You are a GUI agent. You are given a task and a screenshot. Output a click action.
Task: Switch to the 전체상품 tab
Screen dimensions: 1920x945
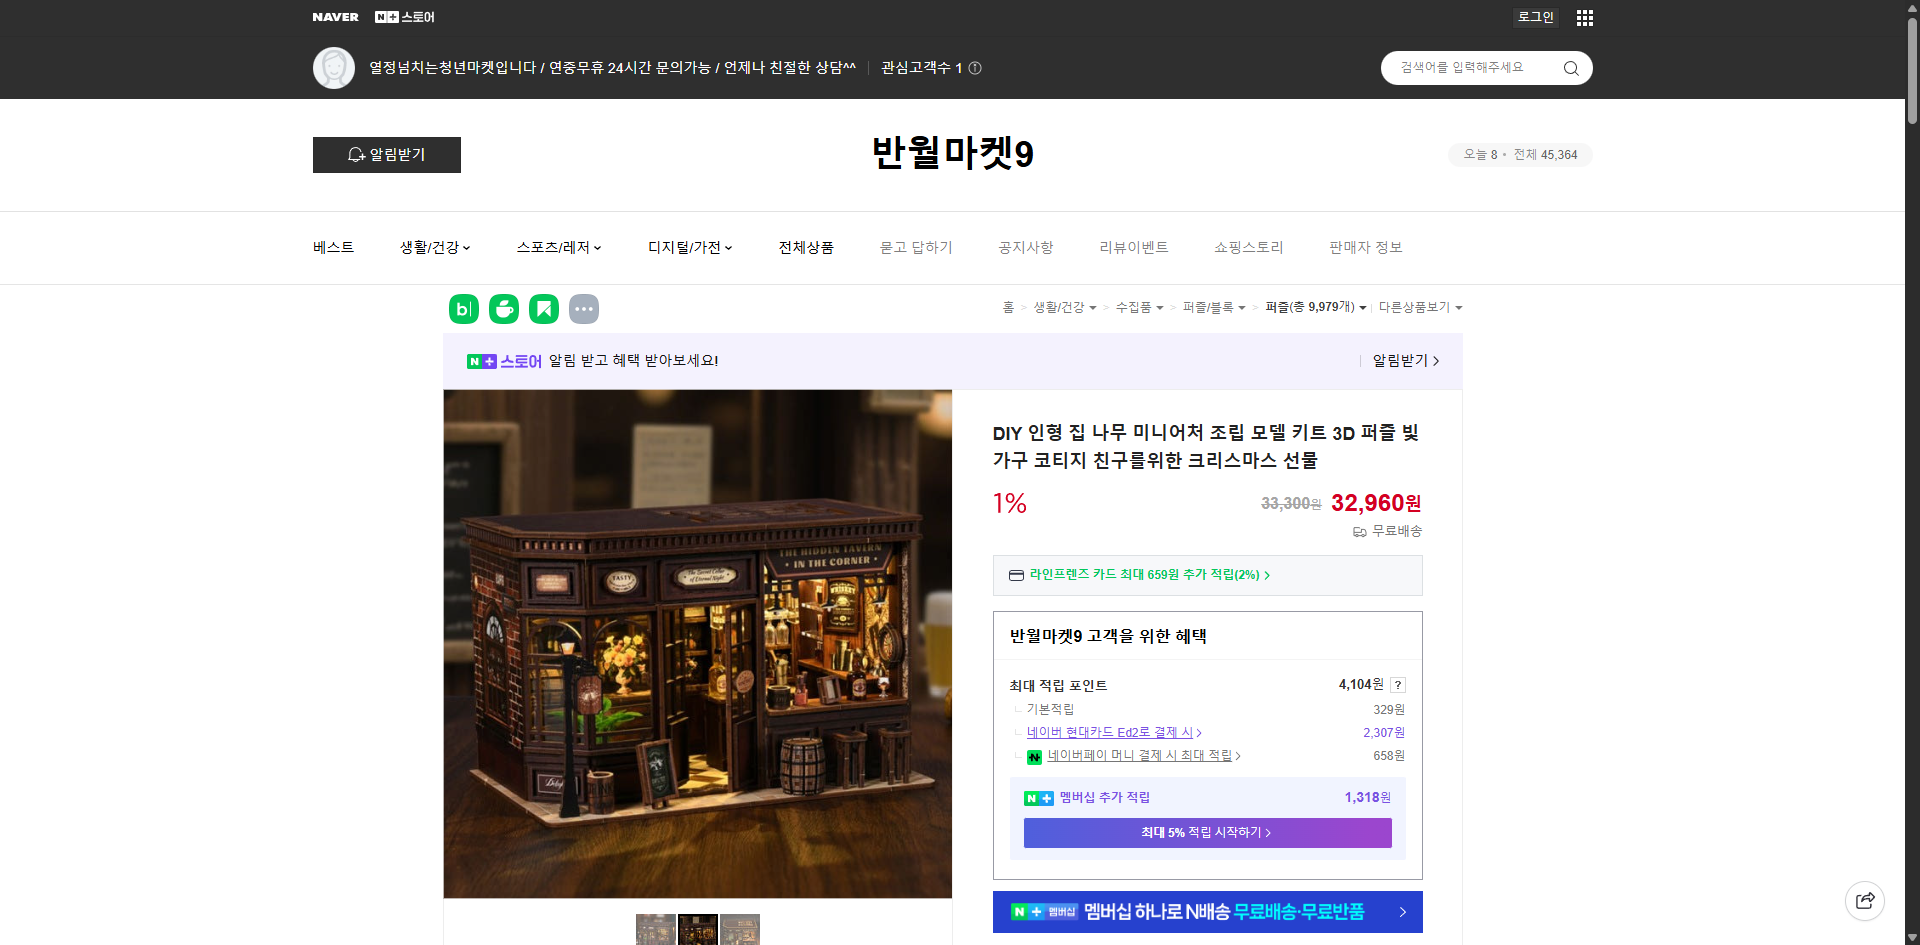(806, 247)
